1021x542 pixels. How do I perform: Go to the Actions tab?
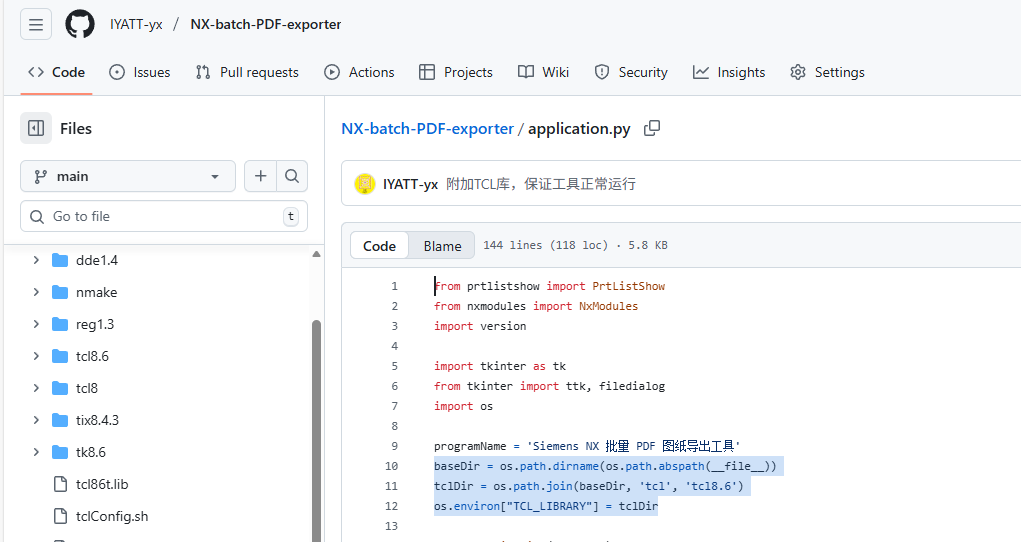pos(359,72)
